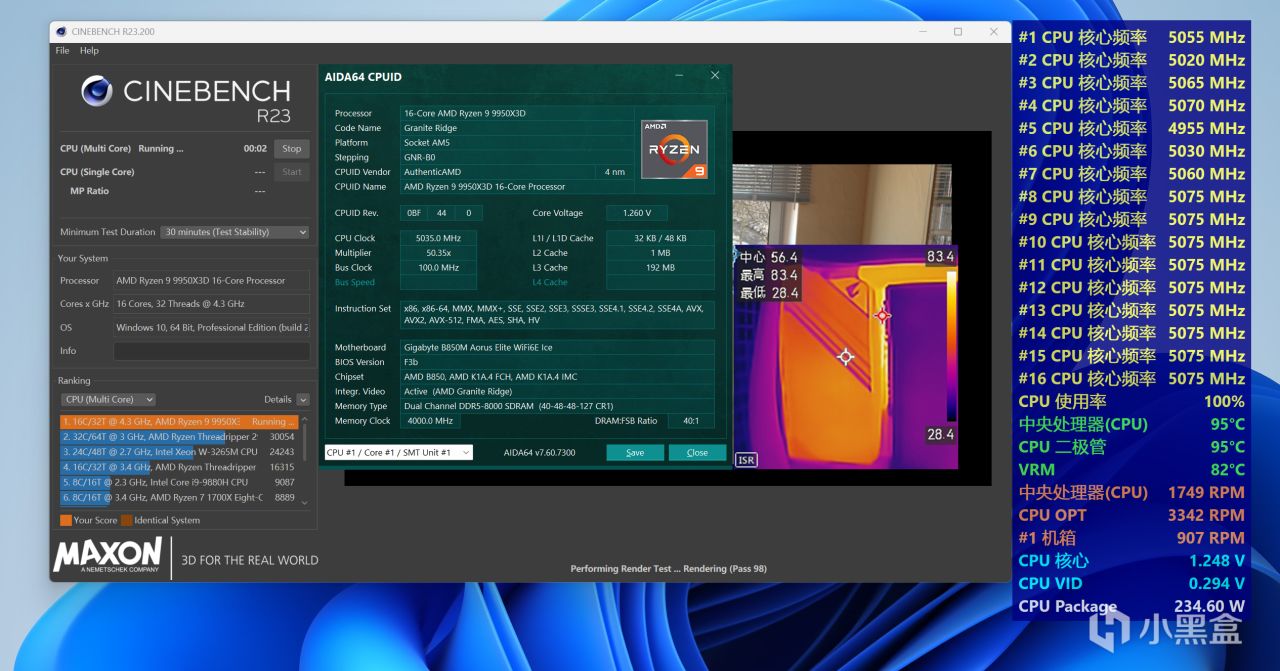Select the 16C/32T @ 3.4 GHz Threadripper row
The image size is (1280, 671).
click(179, 467)
